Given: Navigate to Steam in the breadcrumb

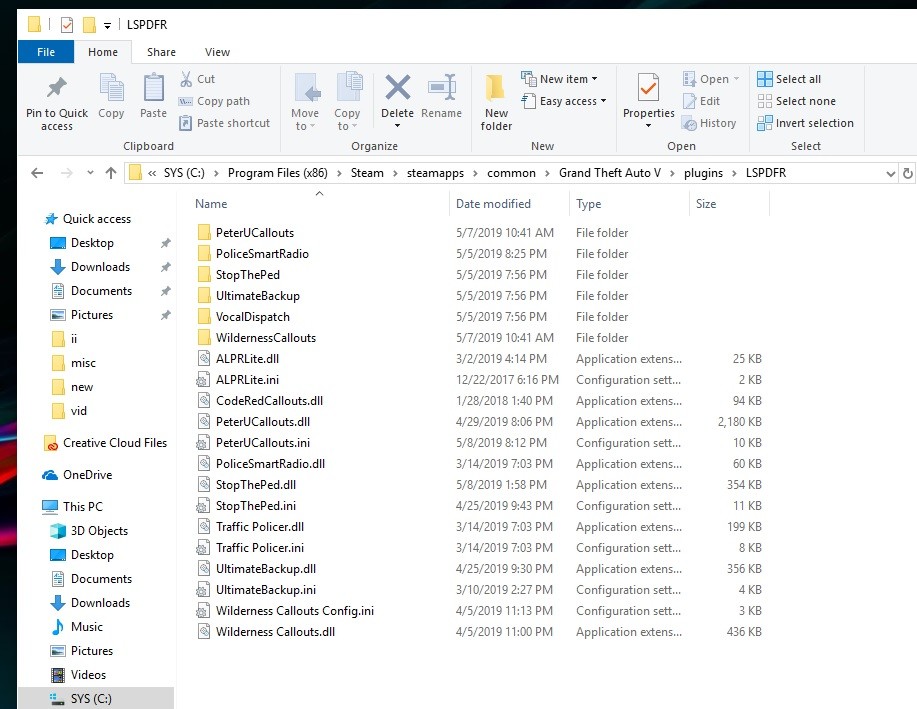Looking at the screenshot, I should (367, 173).
